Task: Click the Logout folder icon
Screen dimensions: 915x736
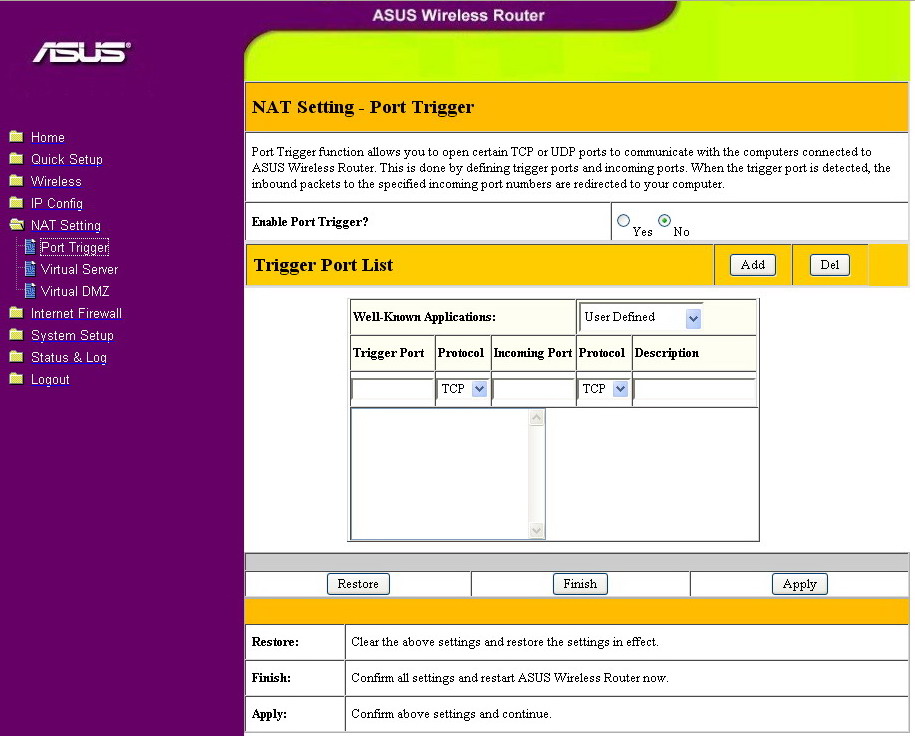Action: coord(16,379)
